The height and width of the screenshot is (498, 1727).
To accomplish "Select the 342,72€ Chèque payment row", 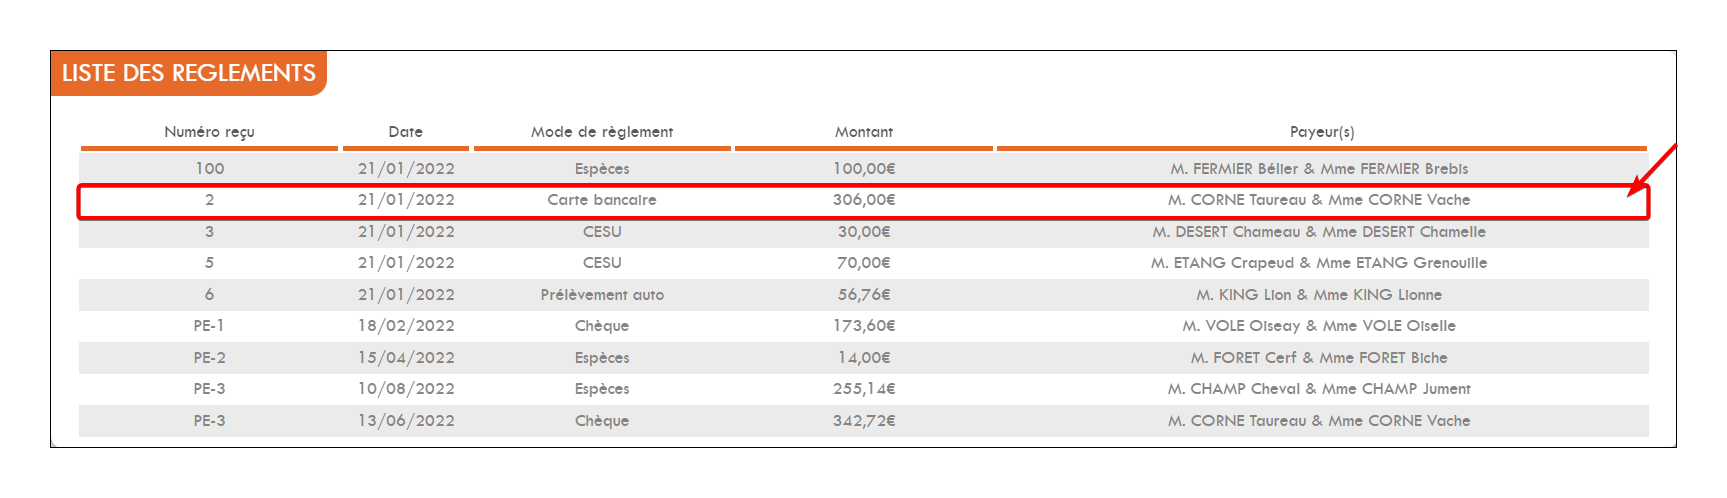I will pos(864,421).
